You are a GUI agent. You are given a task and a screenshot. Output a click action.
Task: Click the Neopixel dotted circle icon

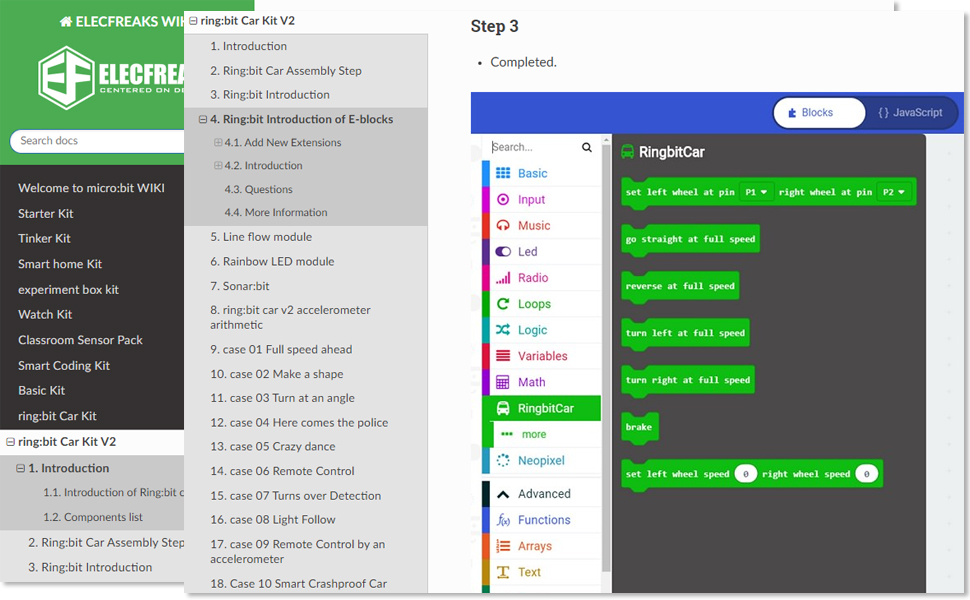pyautogui.click(x=503, y=460)
